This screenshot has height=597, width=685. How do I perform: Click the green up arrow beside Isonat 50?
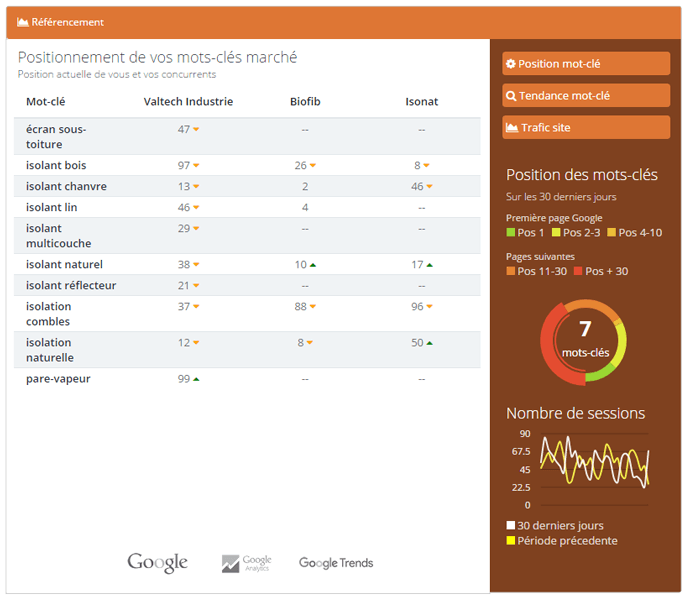pos(429,343)
